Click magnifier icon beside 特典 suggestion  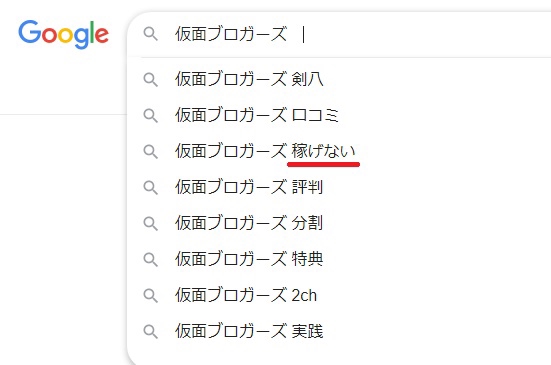(x=151, y=259)
